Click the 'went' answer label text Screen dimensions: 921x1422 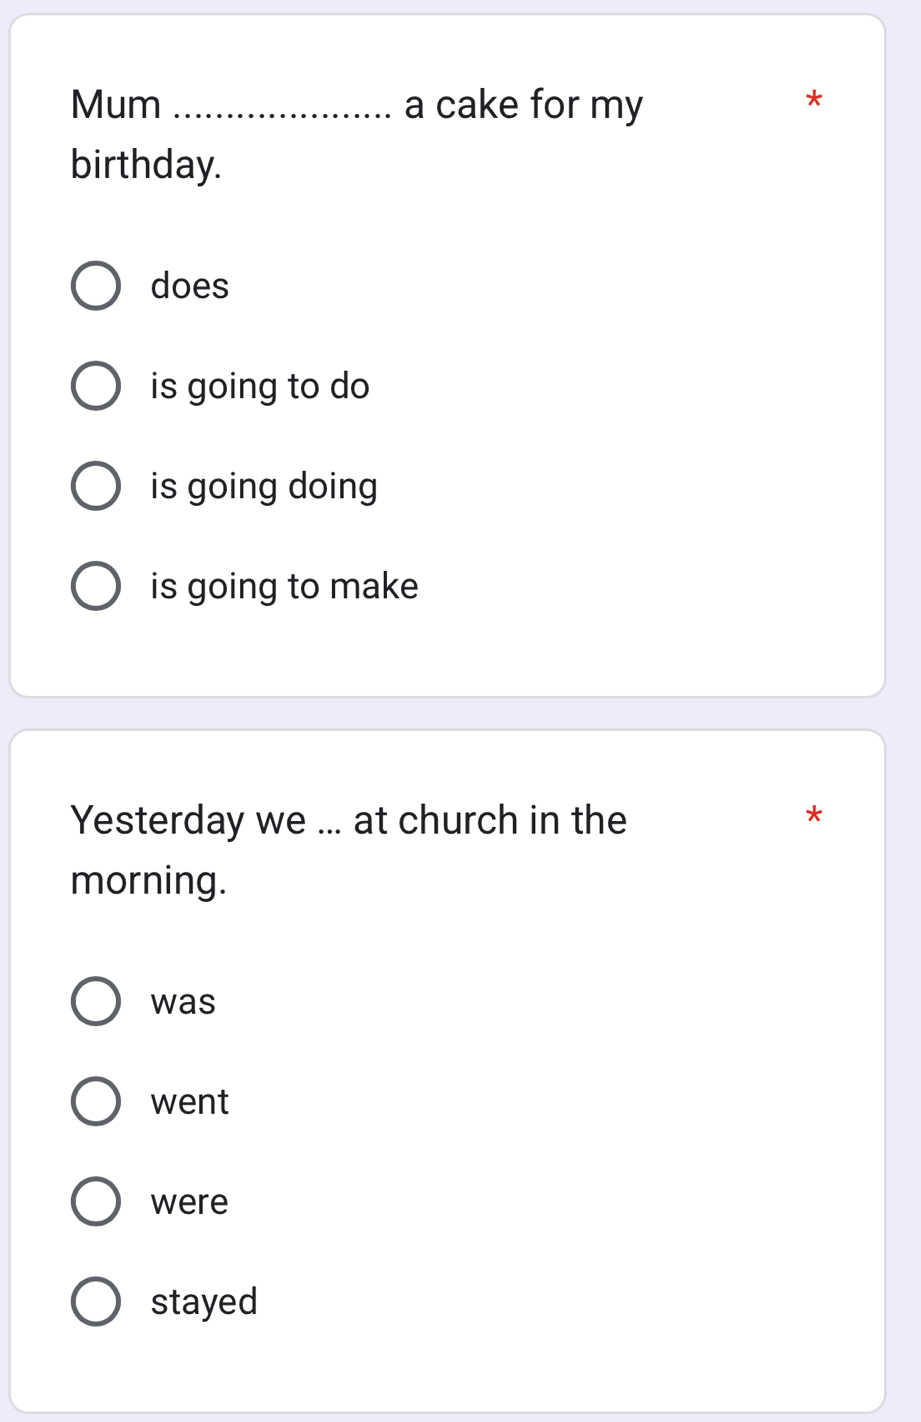click(190, 1102)
